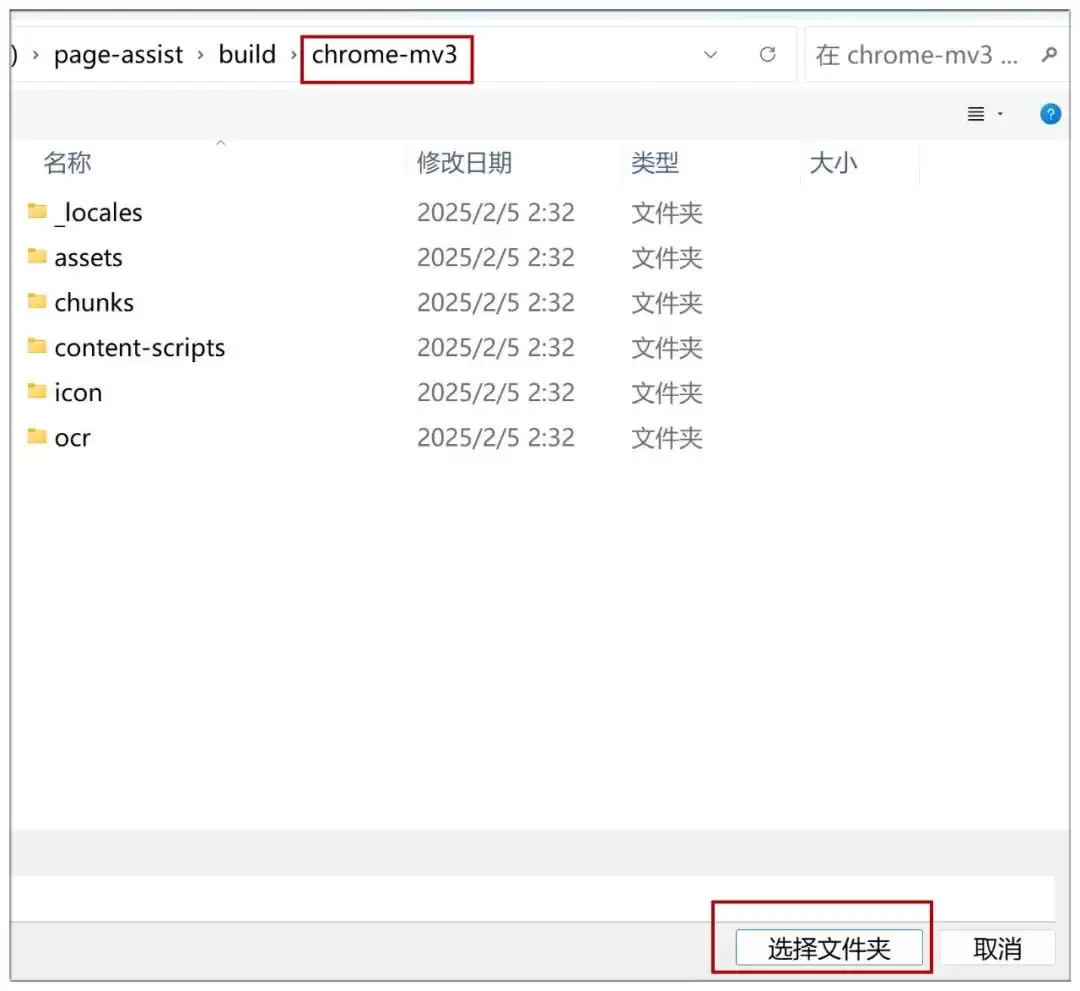
Task: Open the content-scripts folder
Action: (138, 347)
